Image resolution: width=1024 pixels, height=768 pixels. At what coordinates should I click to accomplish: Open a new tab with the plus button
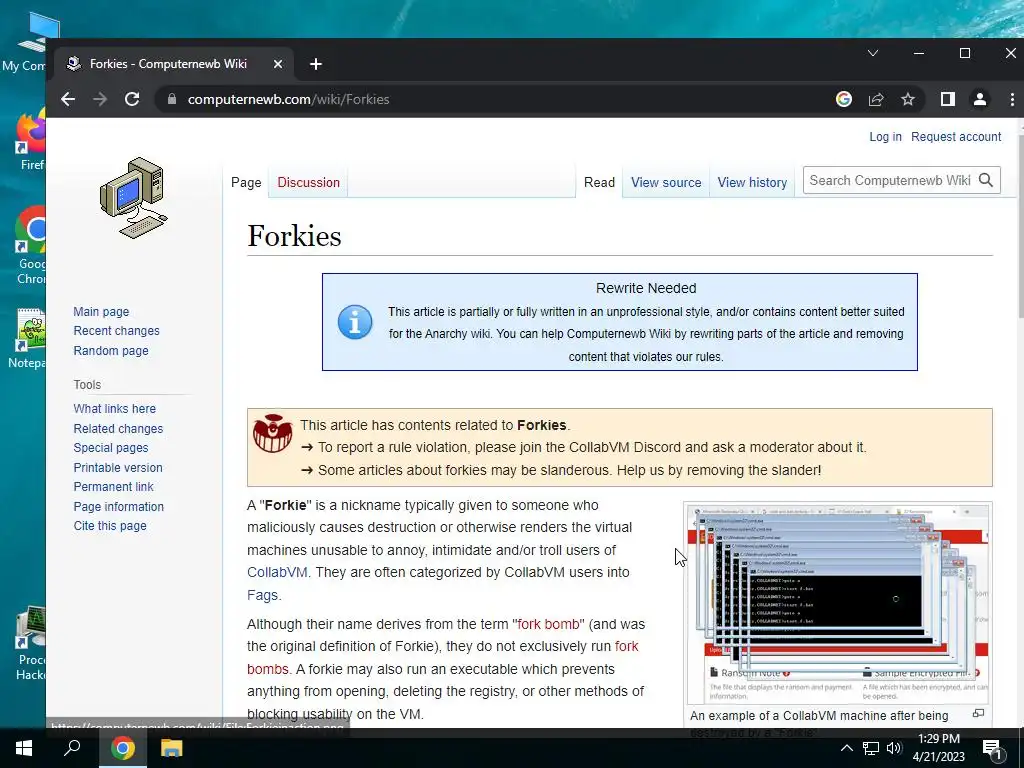coord(315,64)
